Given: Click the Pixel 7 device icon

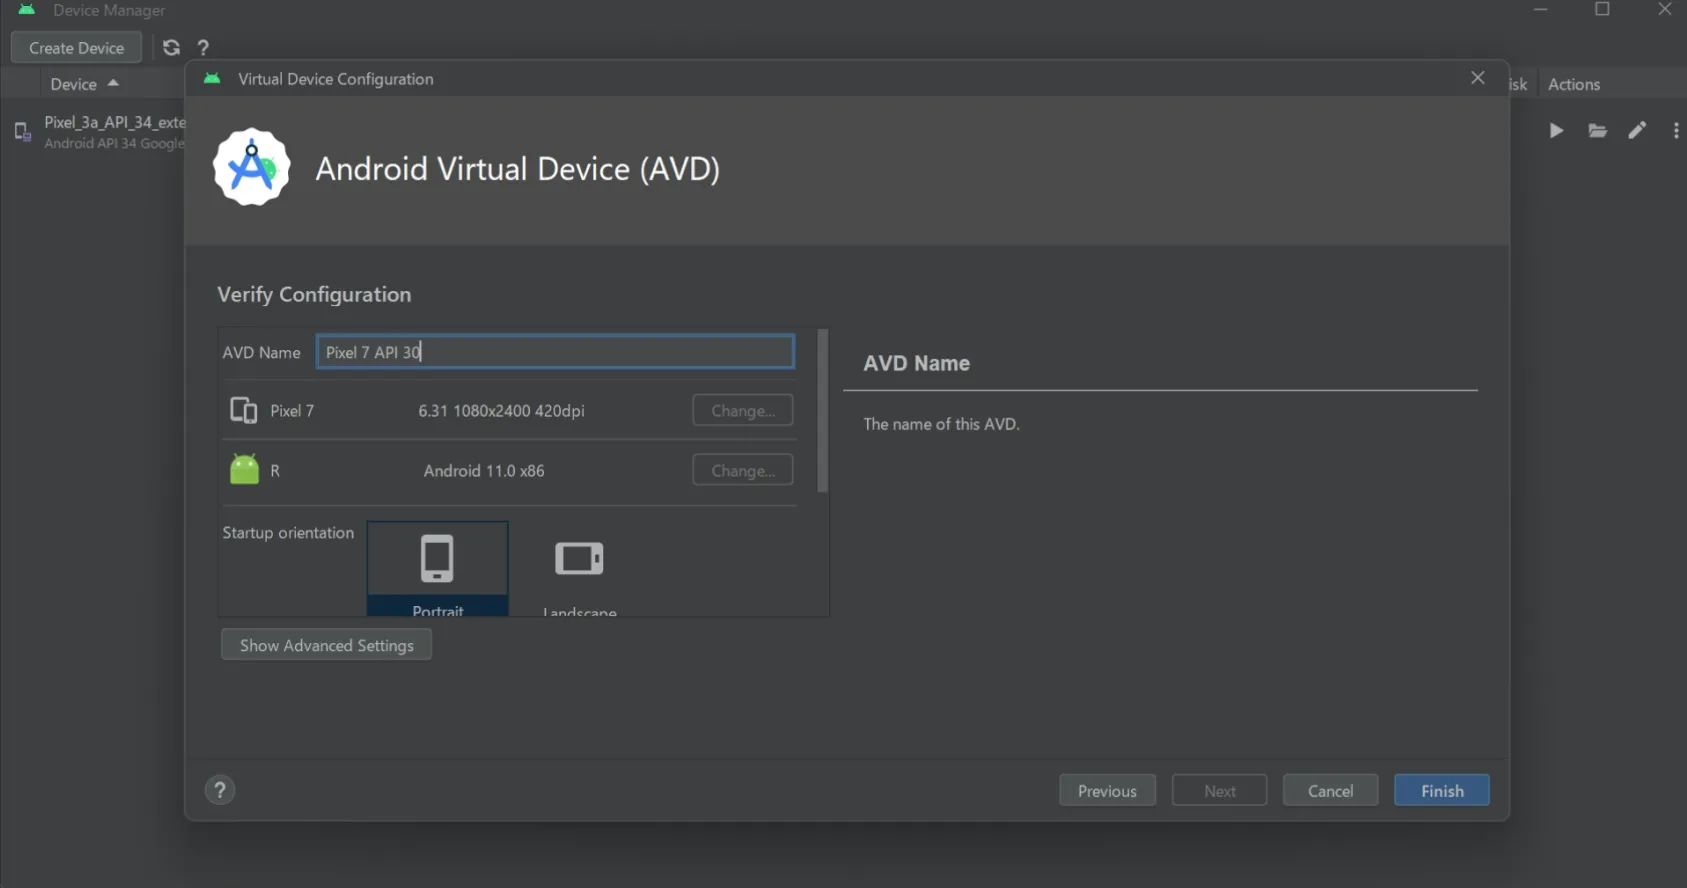Looking at the screenshot, I should pyautogui.click(x=244, y=410).
